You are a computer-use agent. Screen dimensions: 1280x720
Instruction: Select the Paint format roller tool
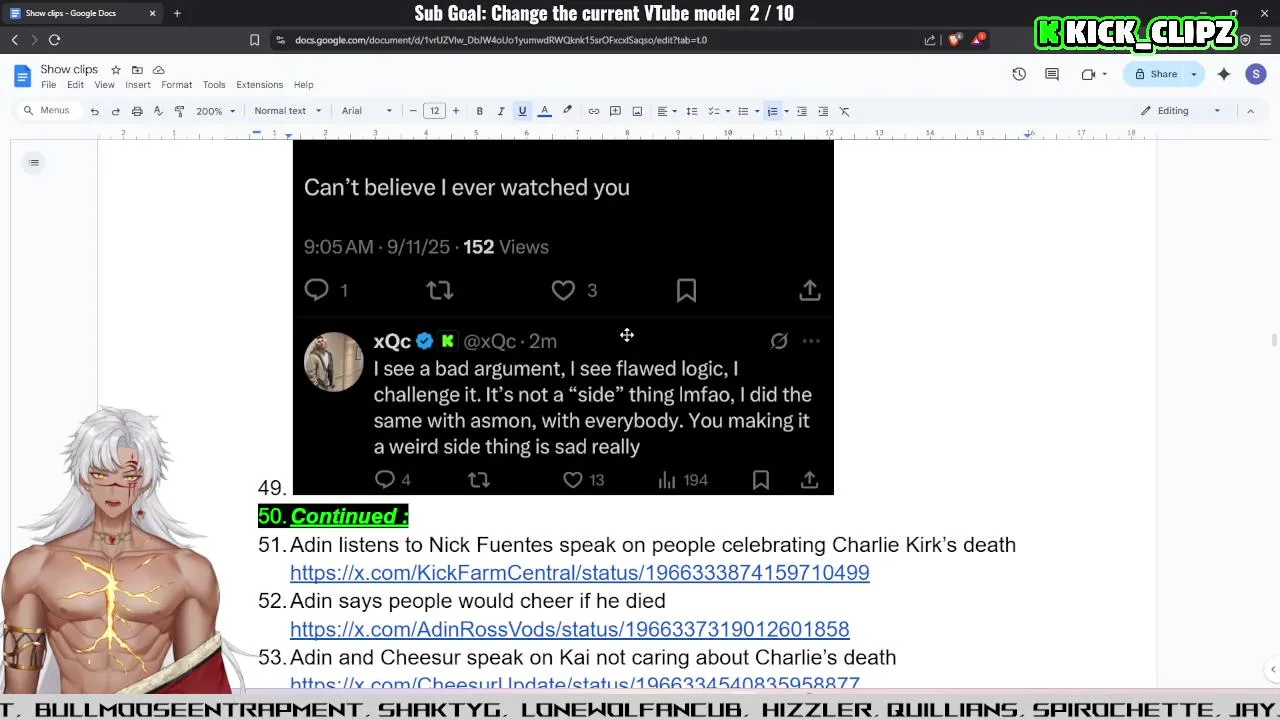tap(179, 111)
